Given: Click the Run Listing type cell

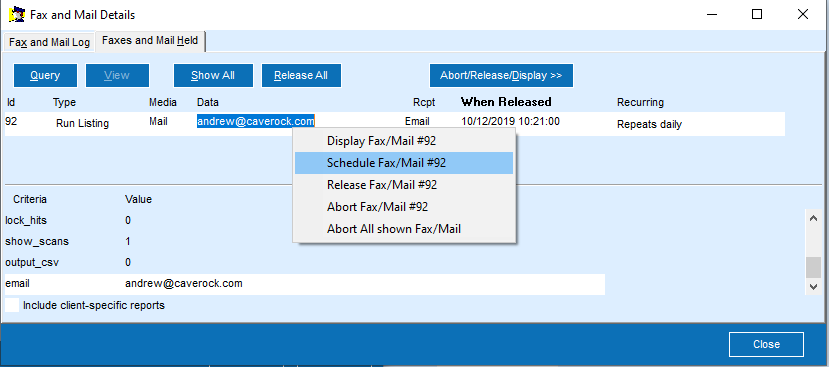Looking at the screenshot, I should click(82, 124).
